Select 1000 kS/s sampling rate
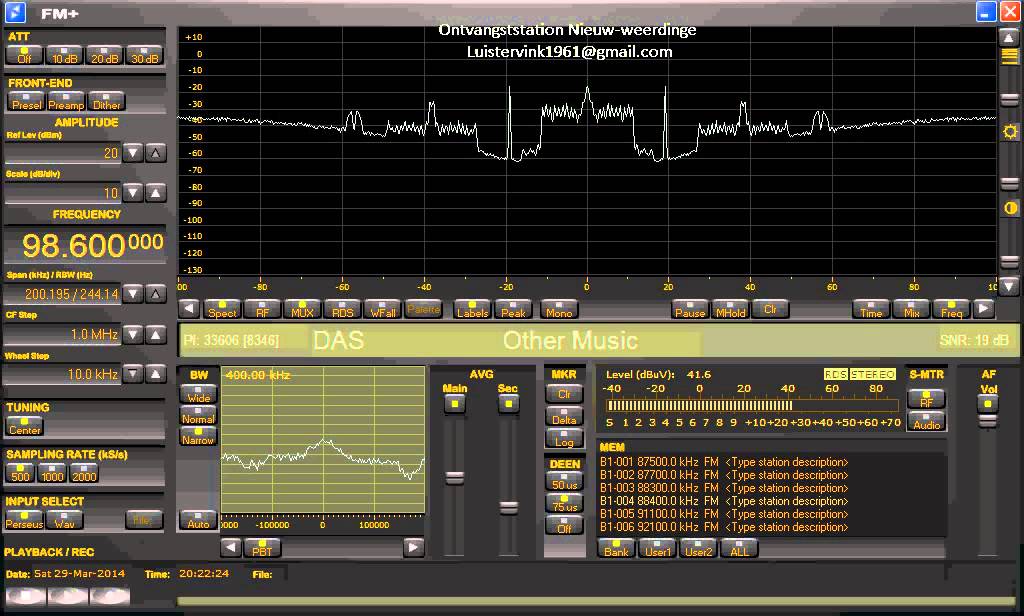 pyautogui.click(x=52, y=473)
